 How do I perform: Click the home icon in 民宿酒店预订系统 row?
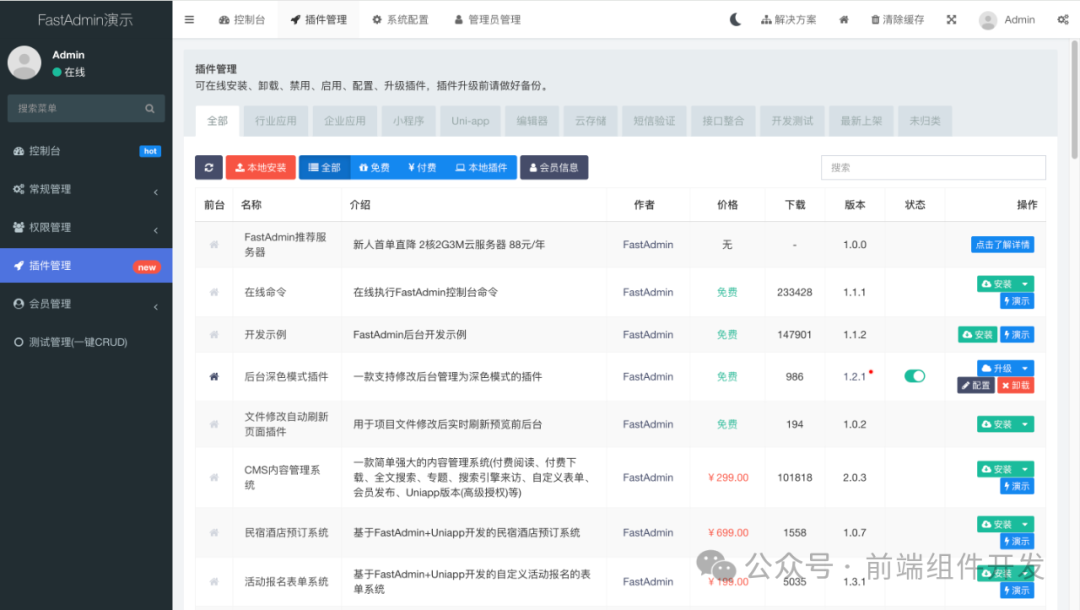coord(214,533)
